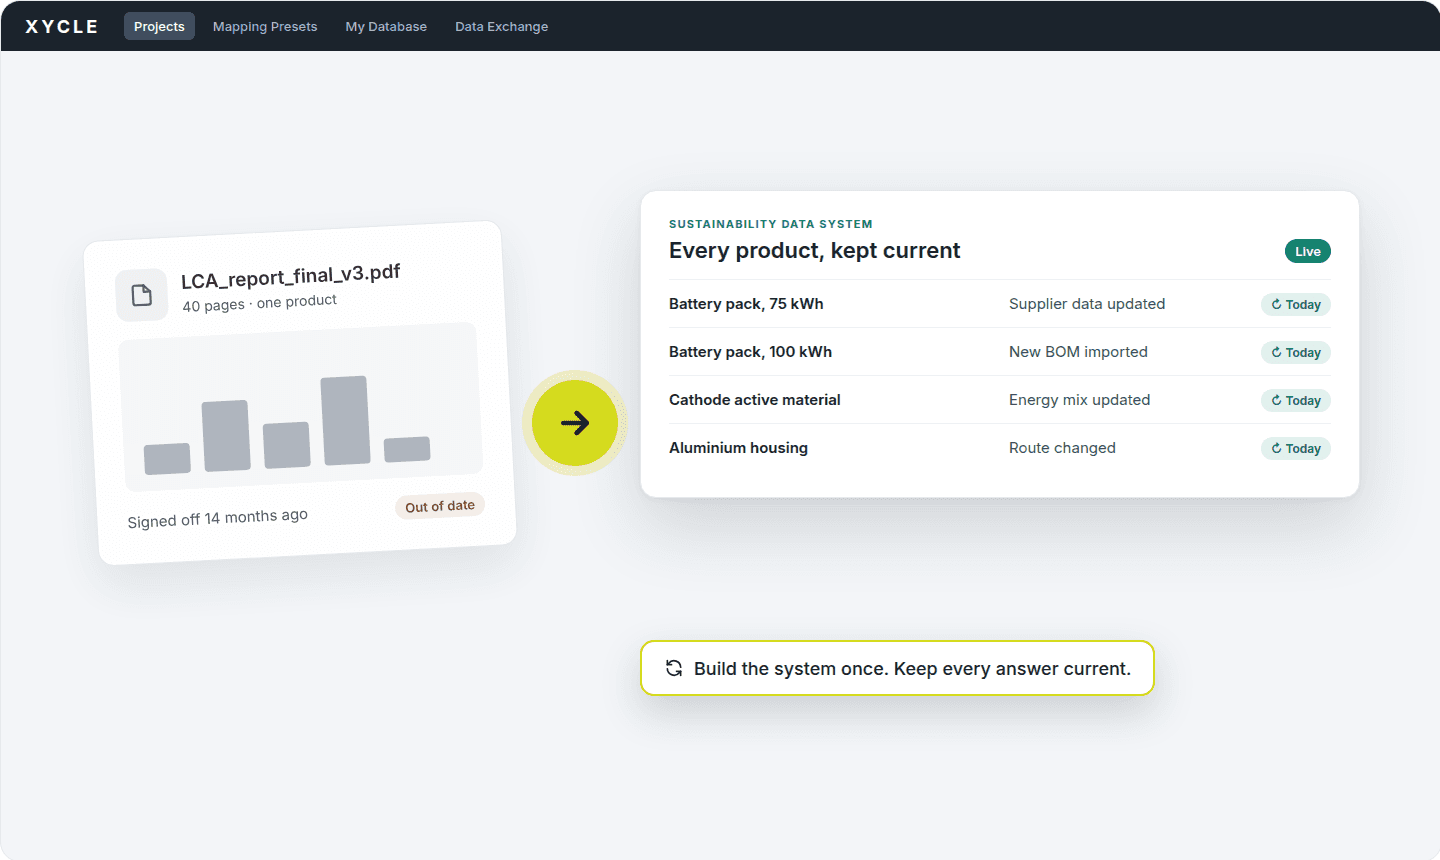Select 'Cathode active material' row name
Screen dimensions: 1440x860
click(755, 400)
